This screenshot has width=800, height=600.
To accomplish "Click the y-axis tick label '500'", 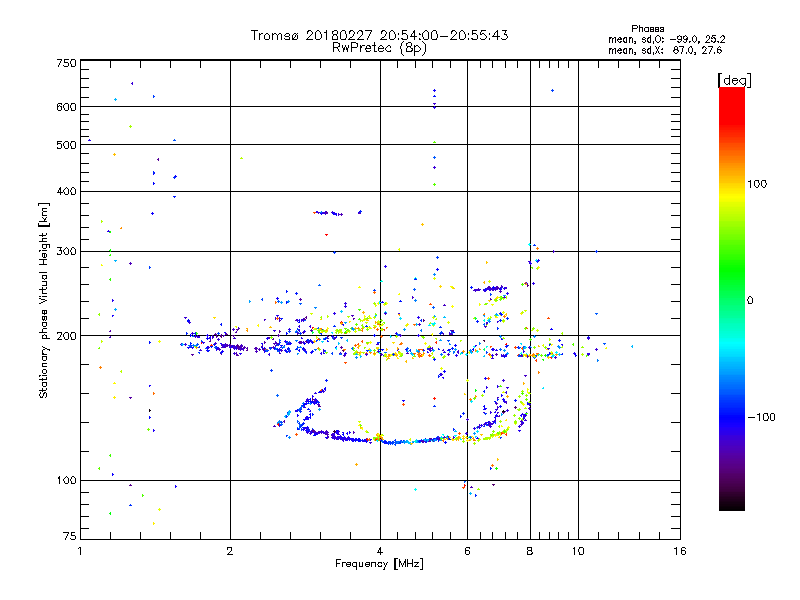I will tap(66, 145).
